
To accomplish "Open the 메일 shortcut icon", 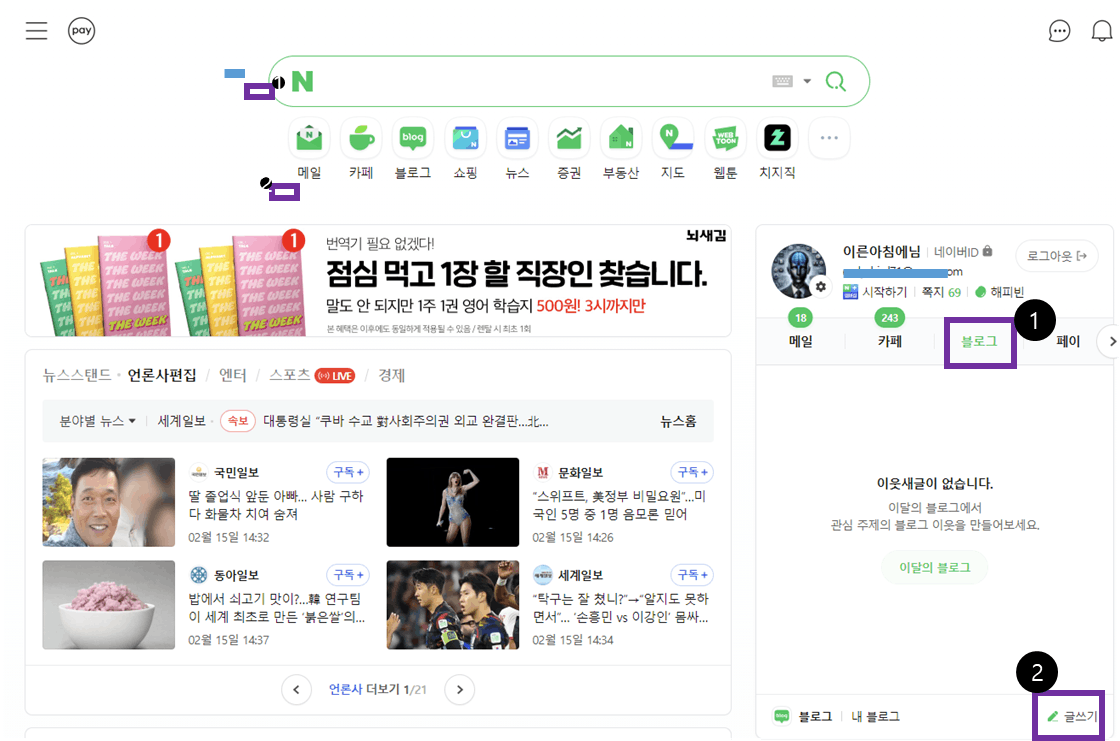I will pyautogui.click(x=309, y=139).
